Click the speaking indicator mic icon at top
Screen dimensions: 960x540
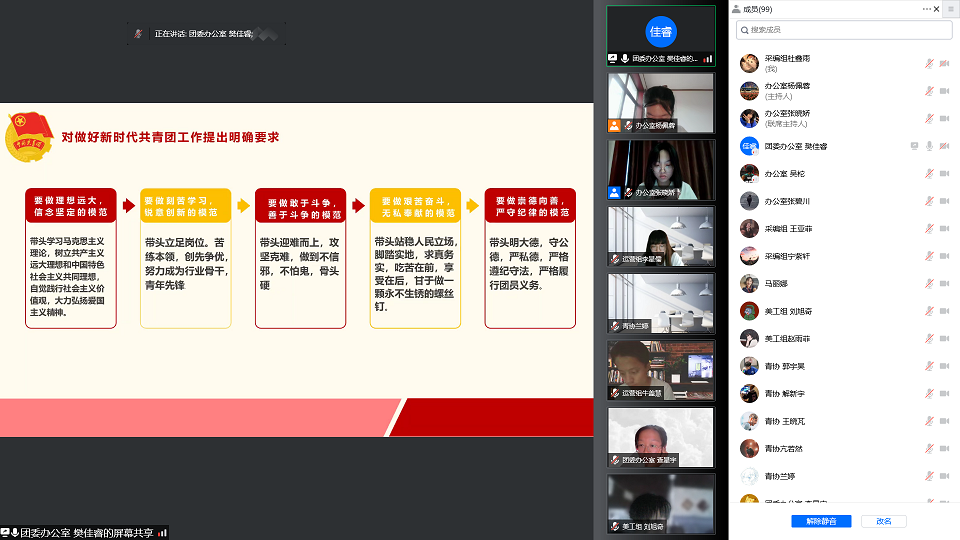(x=138, y=33)
